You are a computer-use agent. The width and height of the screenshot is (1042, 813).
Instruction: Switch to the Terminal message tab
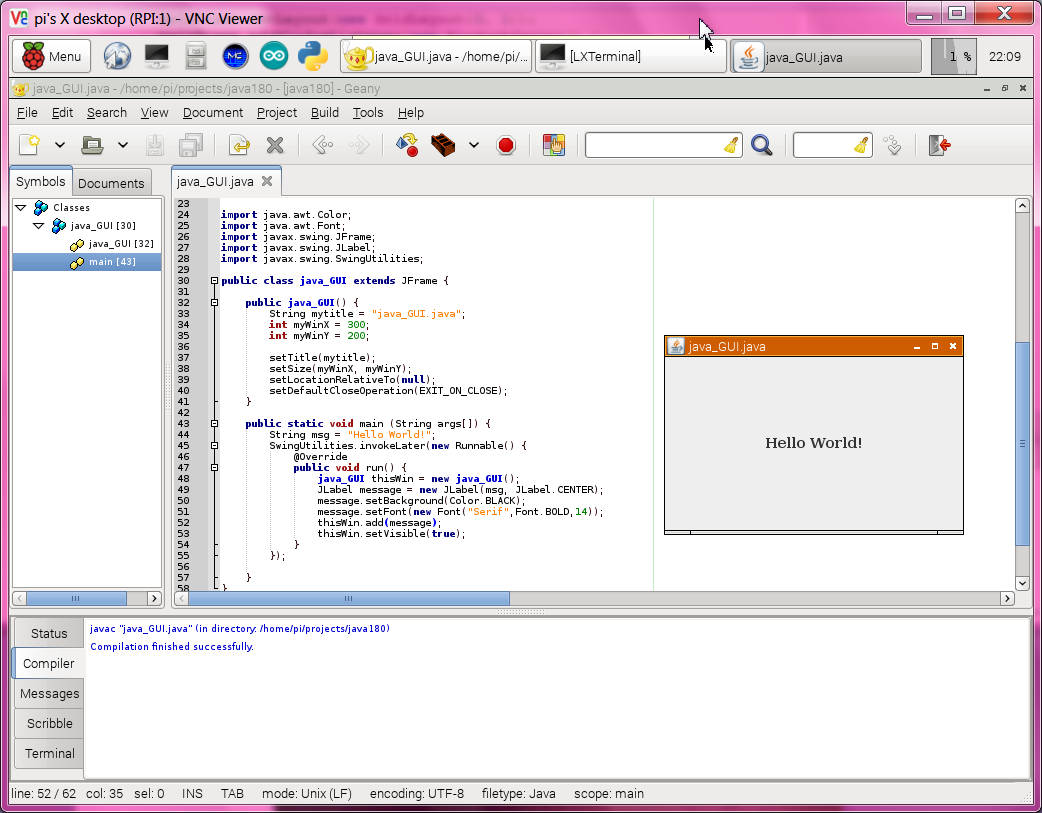50,753
